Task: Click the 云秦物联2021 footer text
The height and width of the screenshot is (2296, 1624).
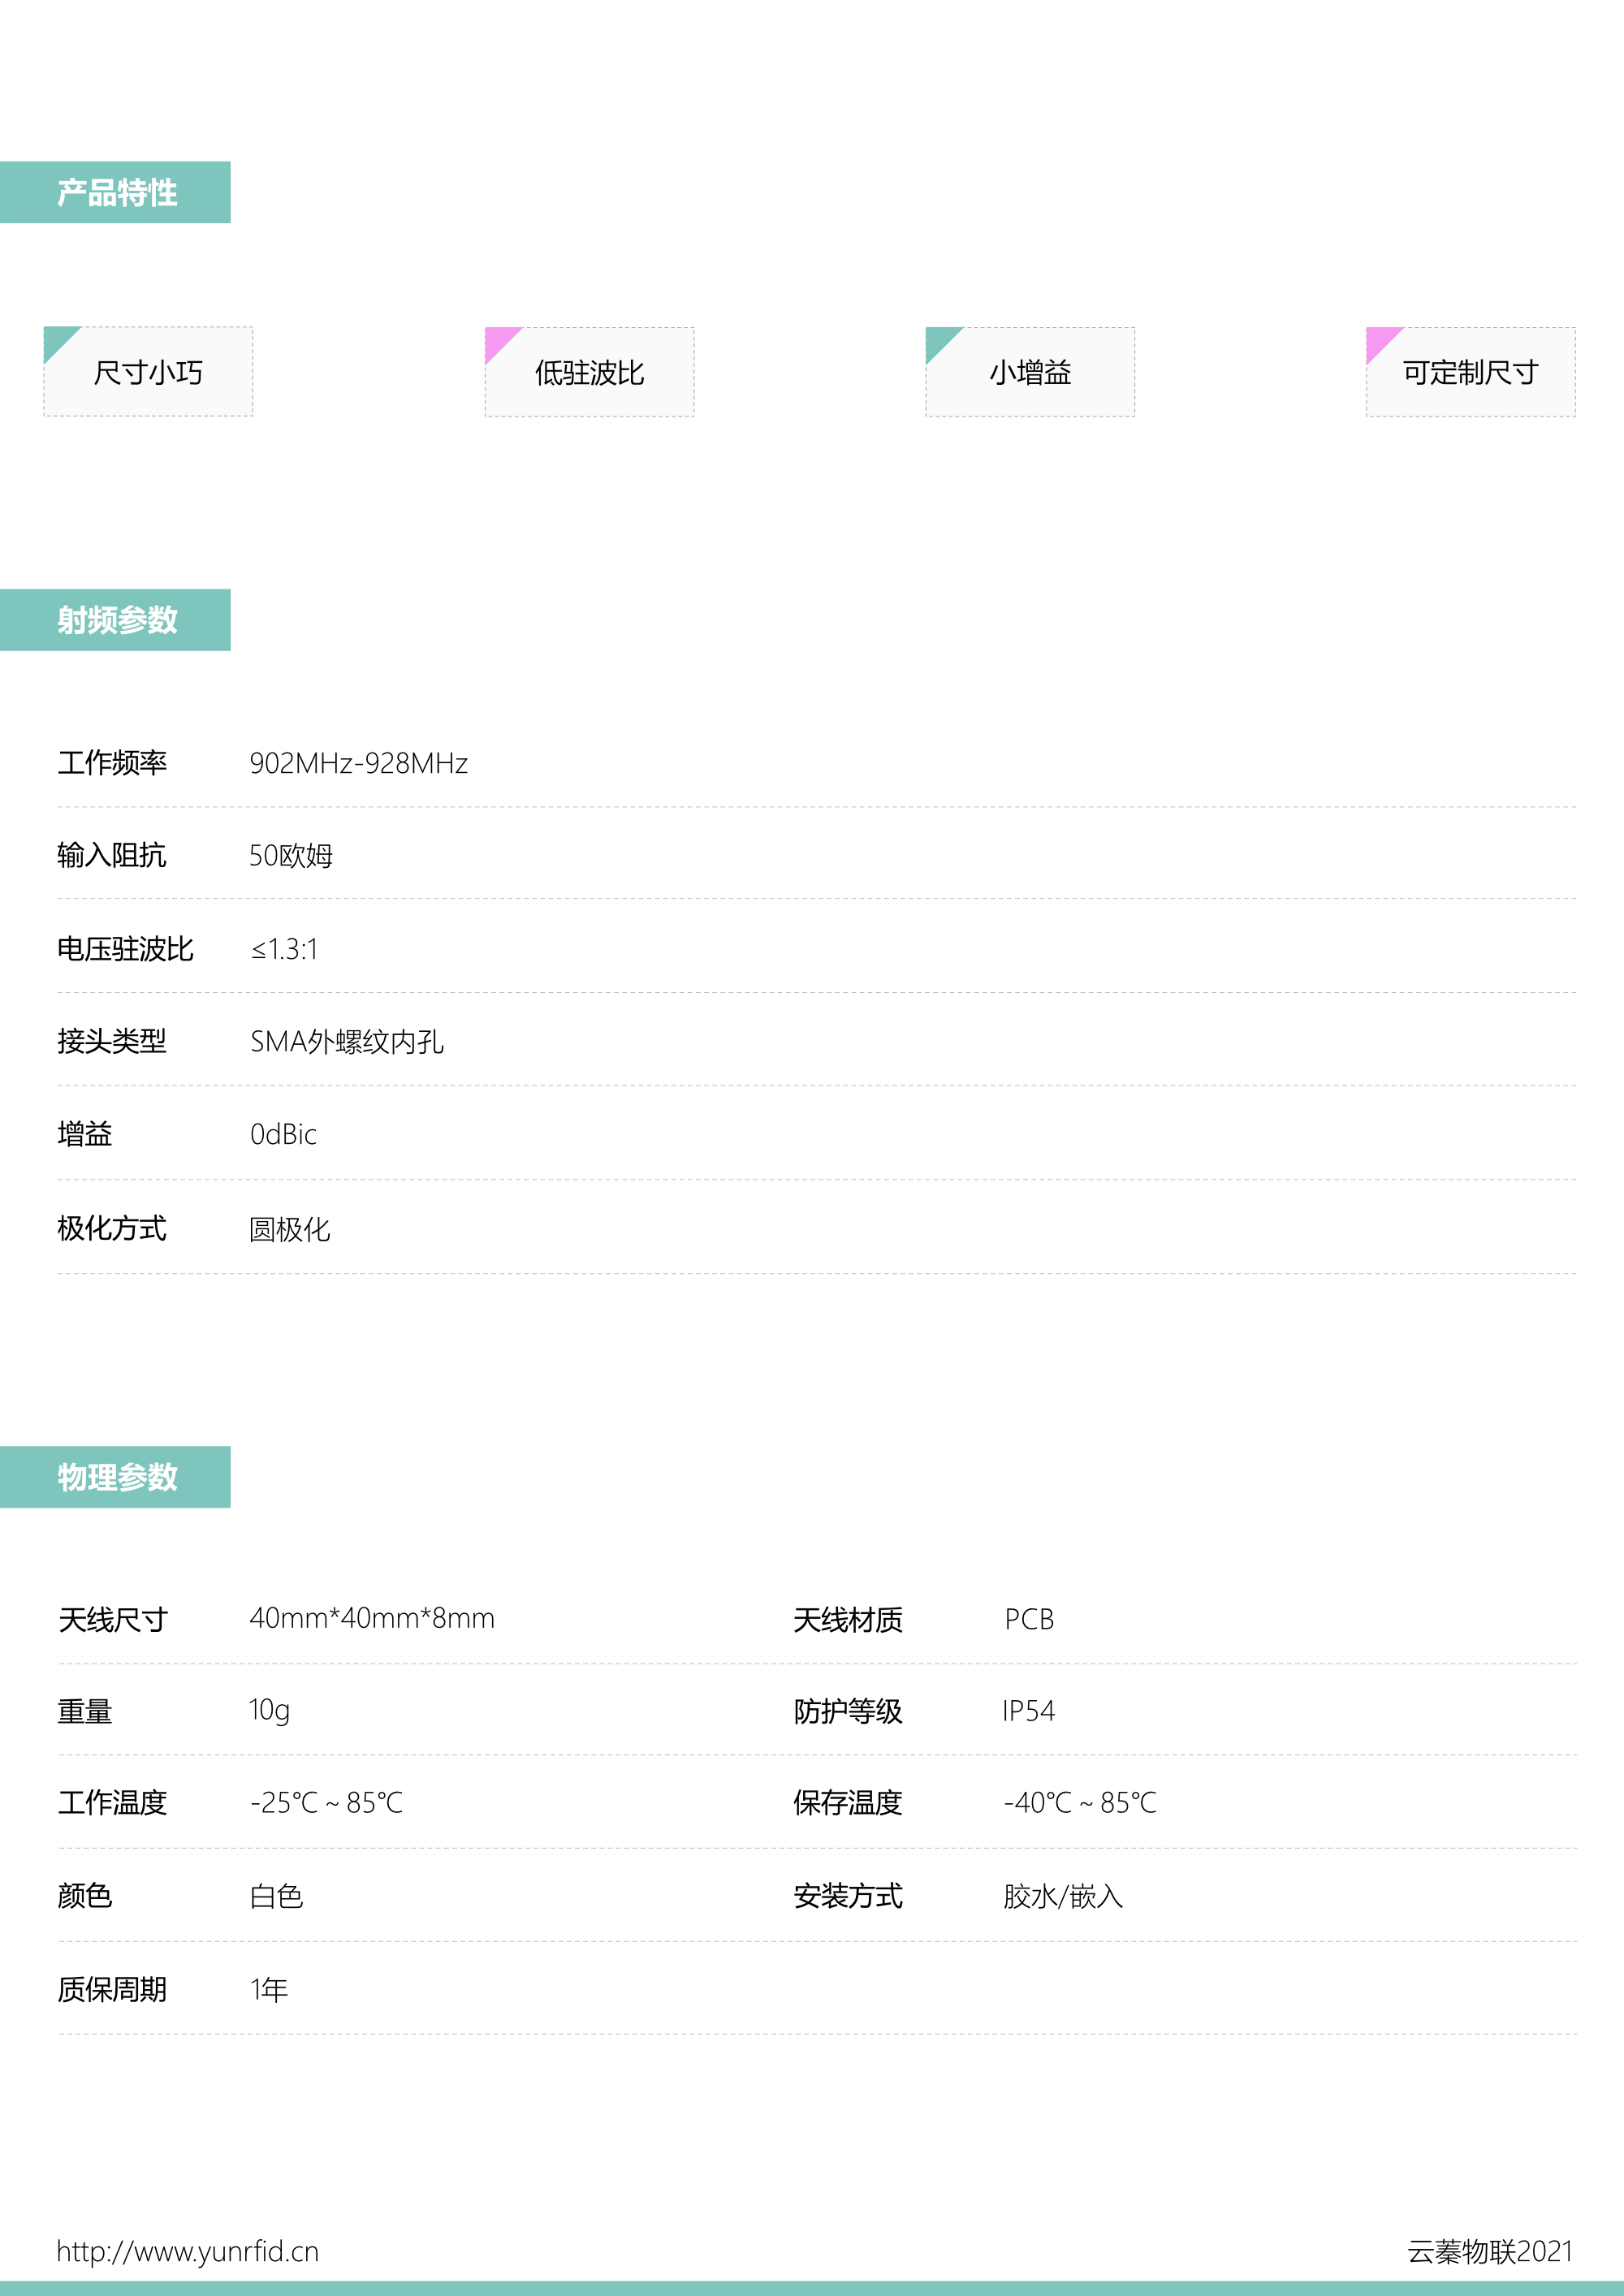Action: 1490,2251
